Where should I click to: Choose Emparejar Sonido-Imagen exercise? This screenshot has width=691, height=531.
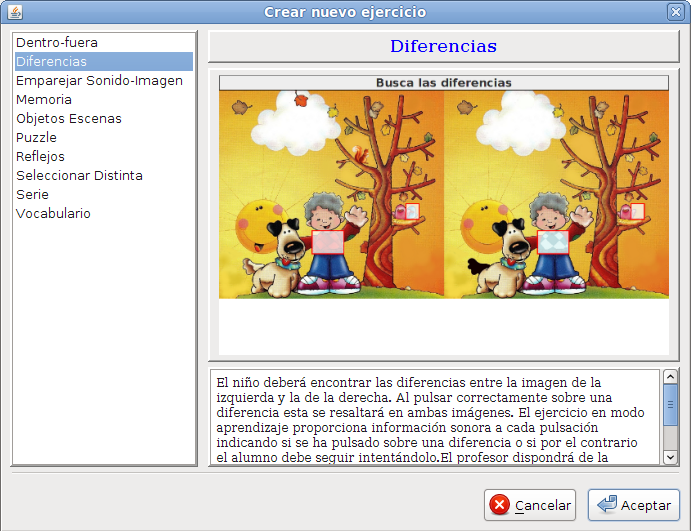click(104, 81)
